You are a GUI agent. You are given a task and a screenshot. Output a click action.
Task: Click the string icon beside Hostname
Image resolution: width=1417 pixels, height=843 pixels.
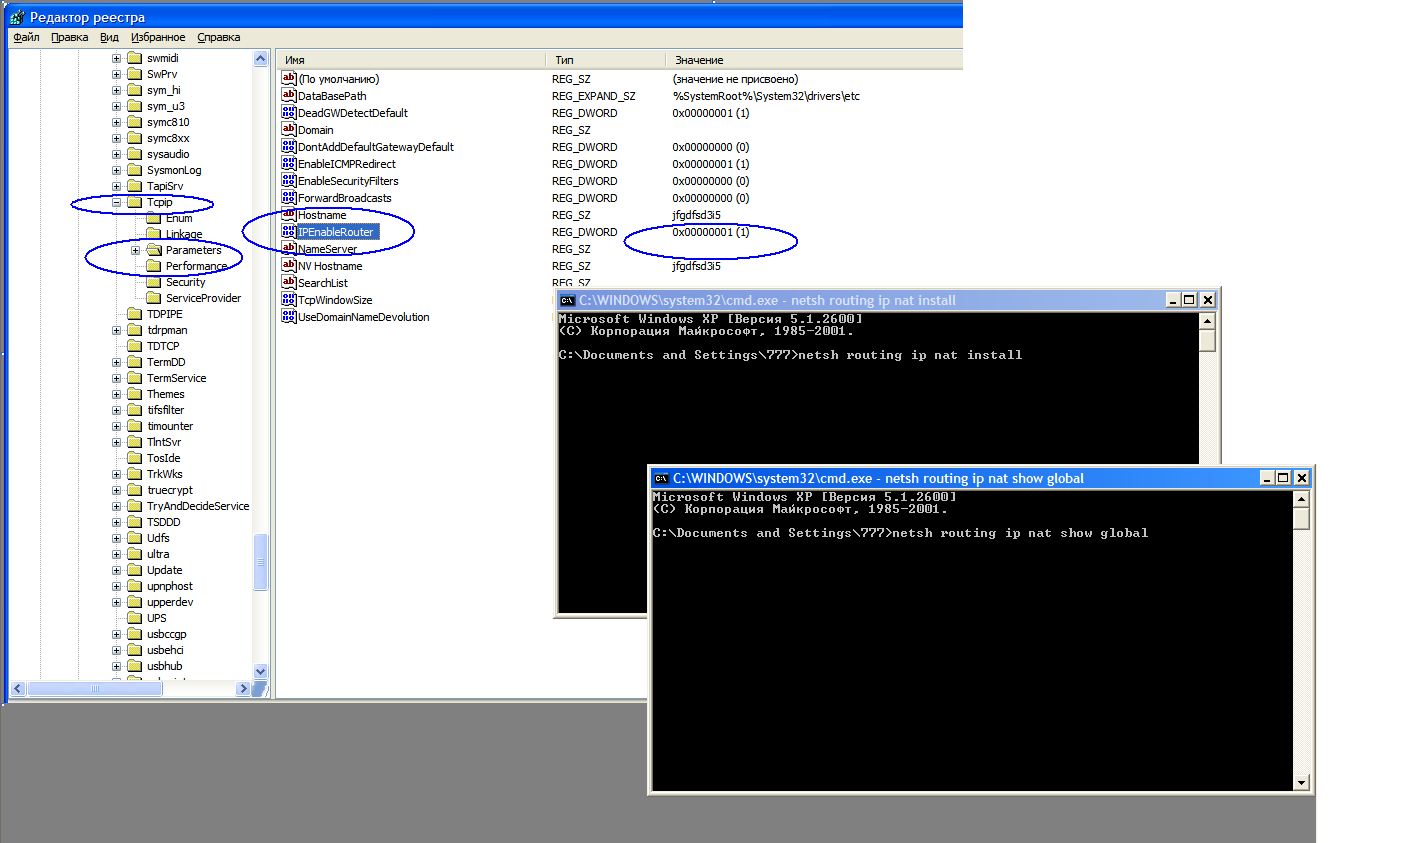[289, 215]
